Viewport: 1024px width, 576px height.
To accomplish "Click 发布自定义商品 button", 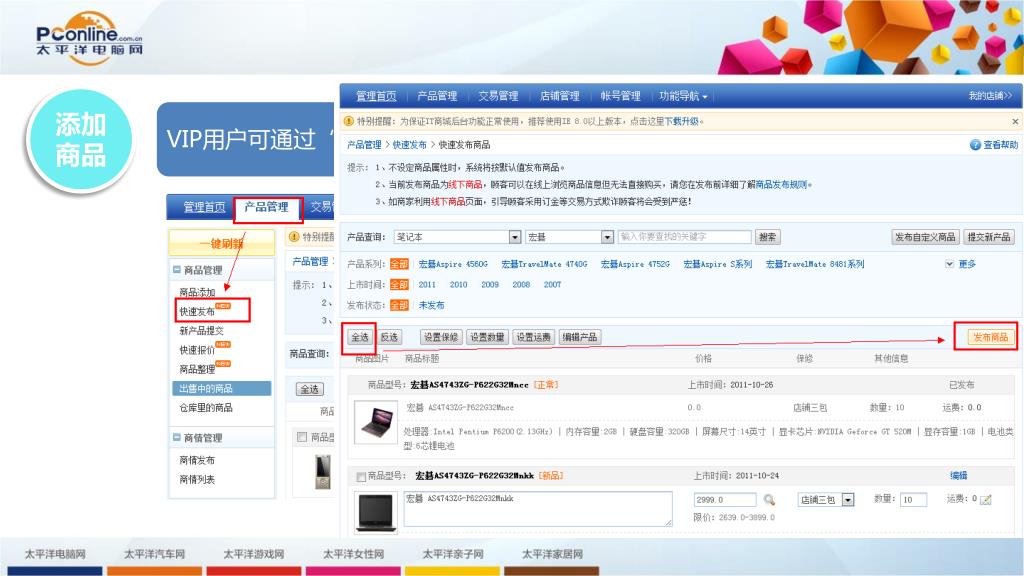I will [925, 237].
